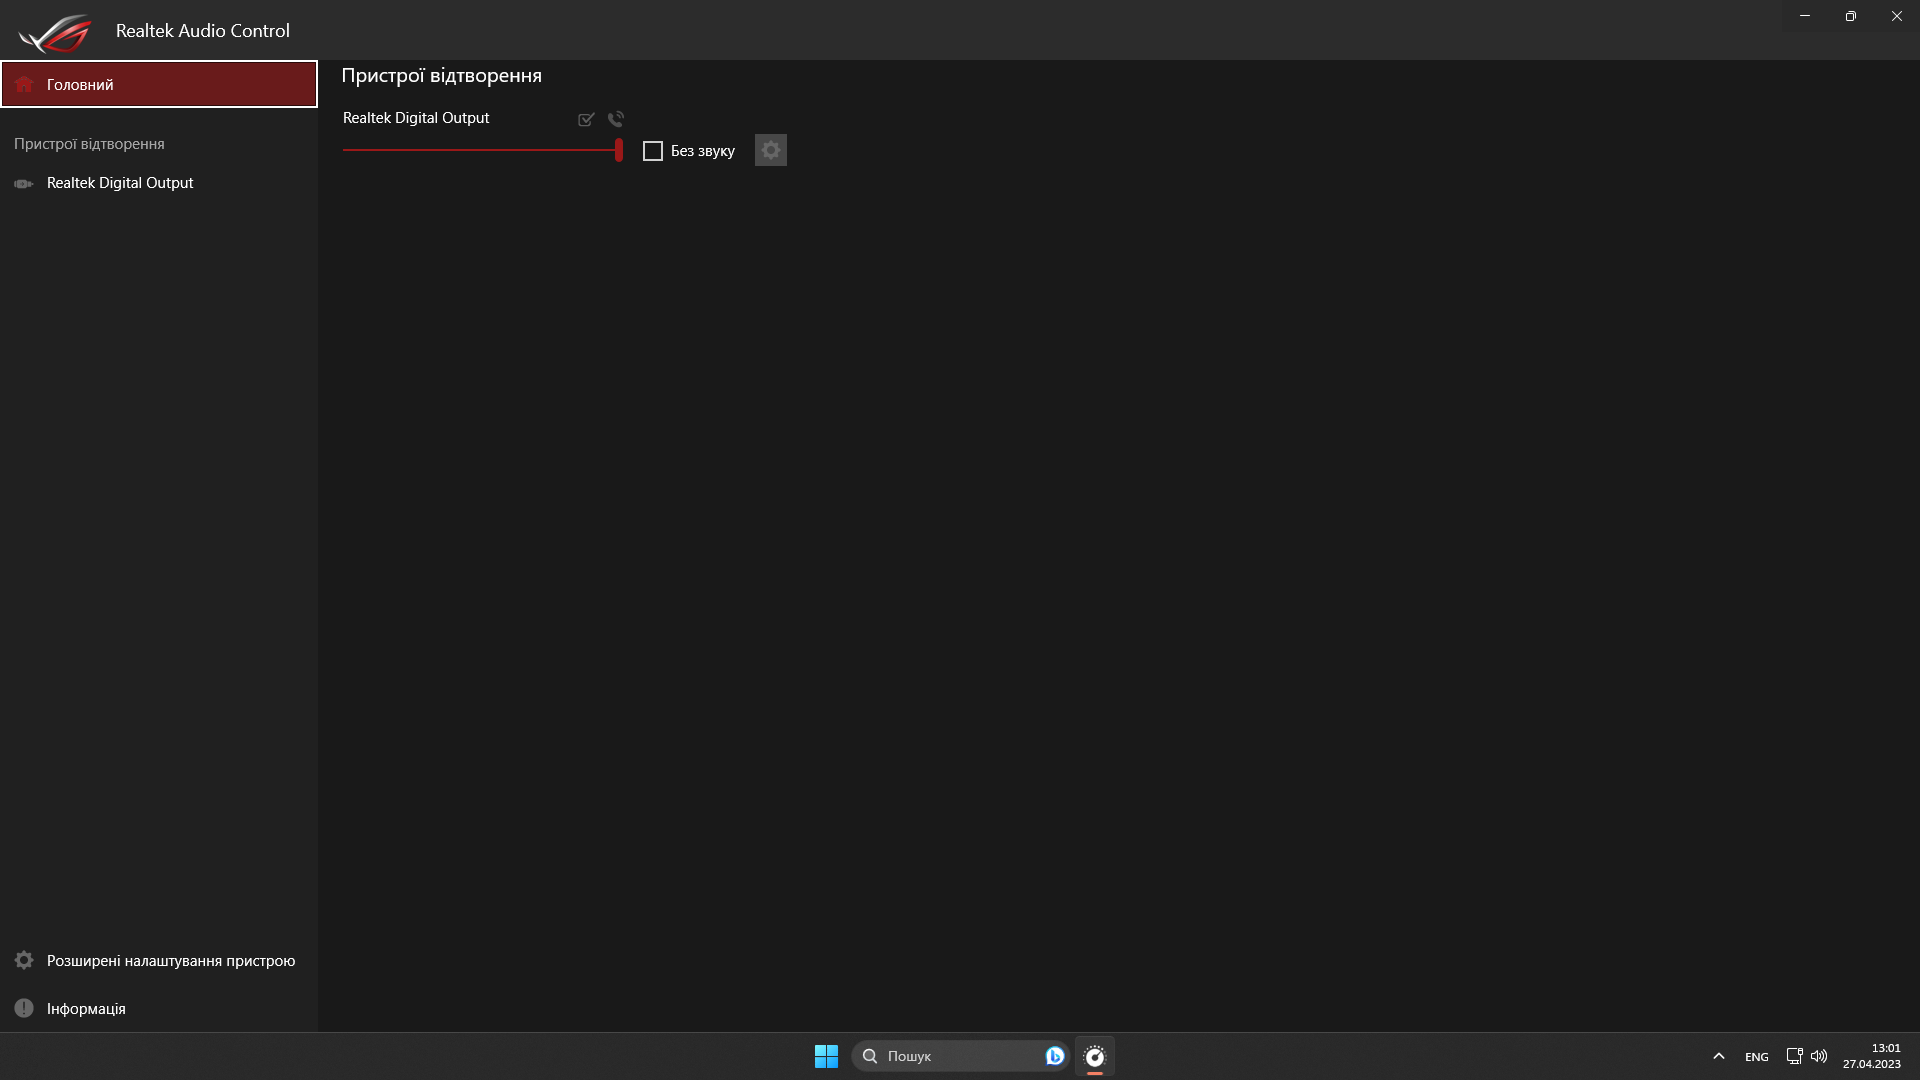Open the taskbar volume speaker icon

(x=1819, y=1056)
